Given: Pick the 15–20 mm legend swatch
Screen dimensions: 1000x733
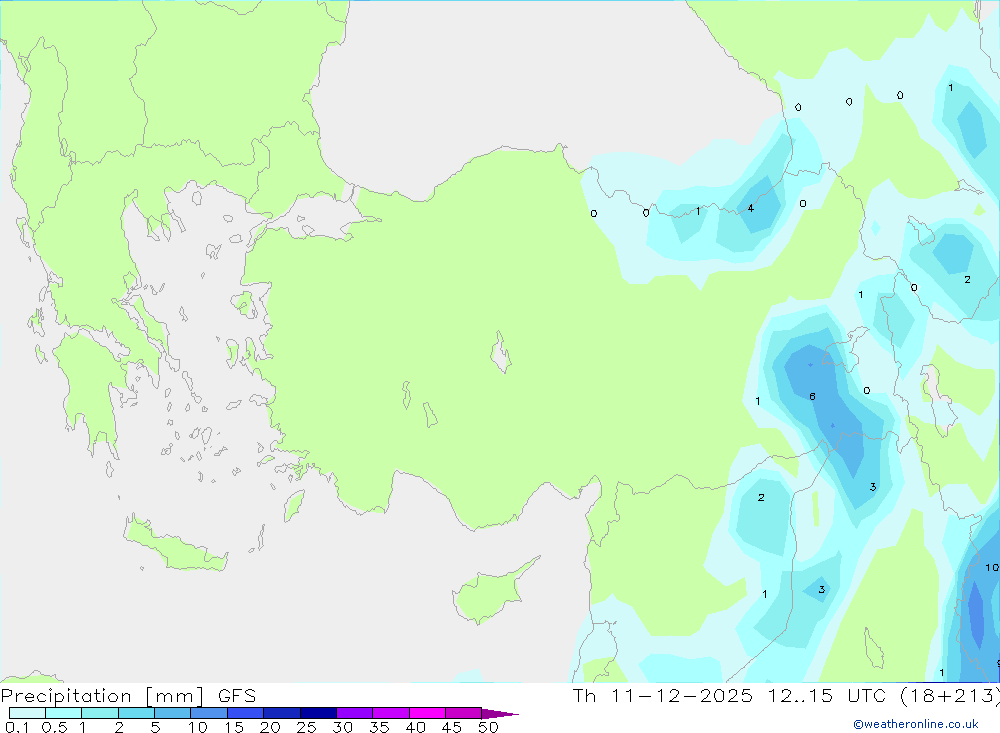Looking at the screenshot, I should coord(246,713).
